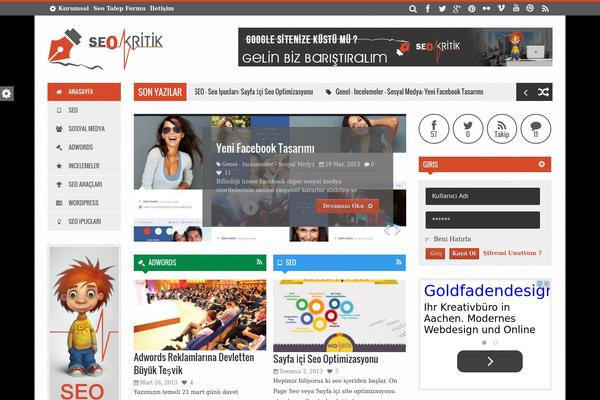
Task: Click the Son Yazılar label
Action: coord(160,92)
